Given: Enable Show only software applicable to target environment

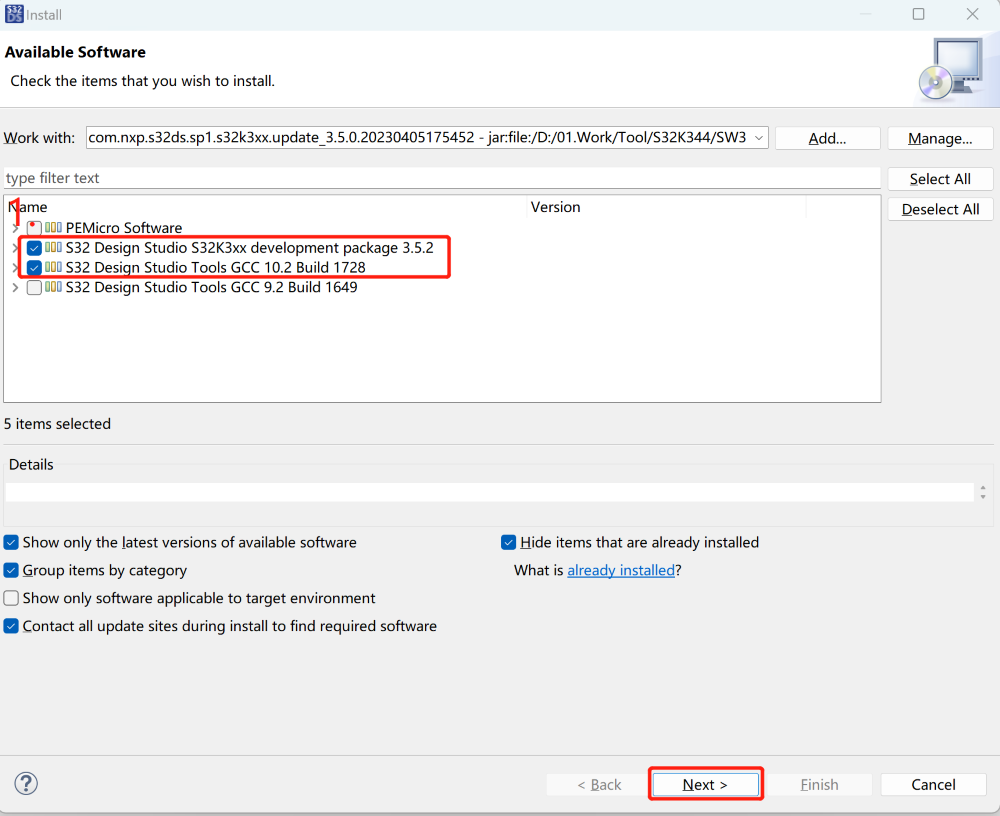Looking at the screenshot, I should coord(11,598).
